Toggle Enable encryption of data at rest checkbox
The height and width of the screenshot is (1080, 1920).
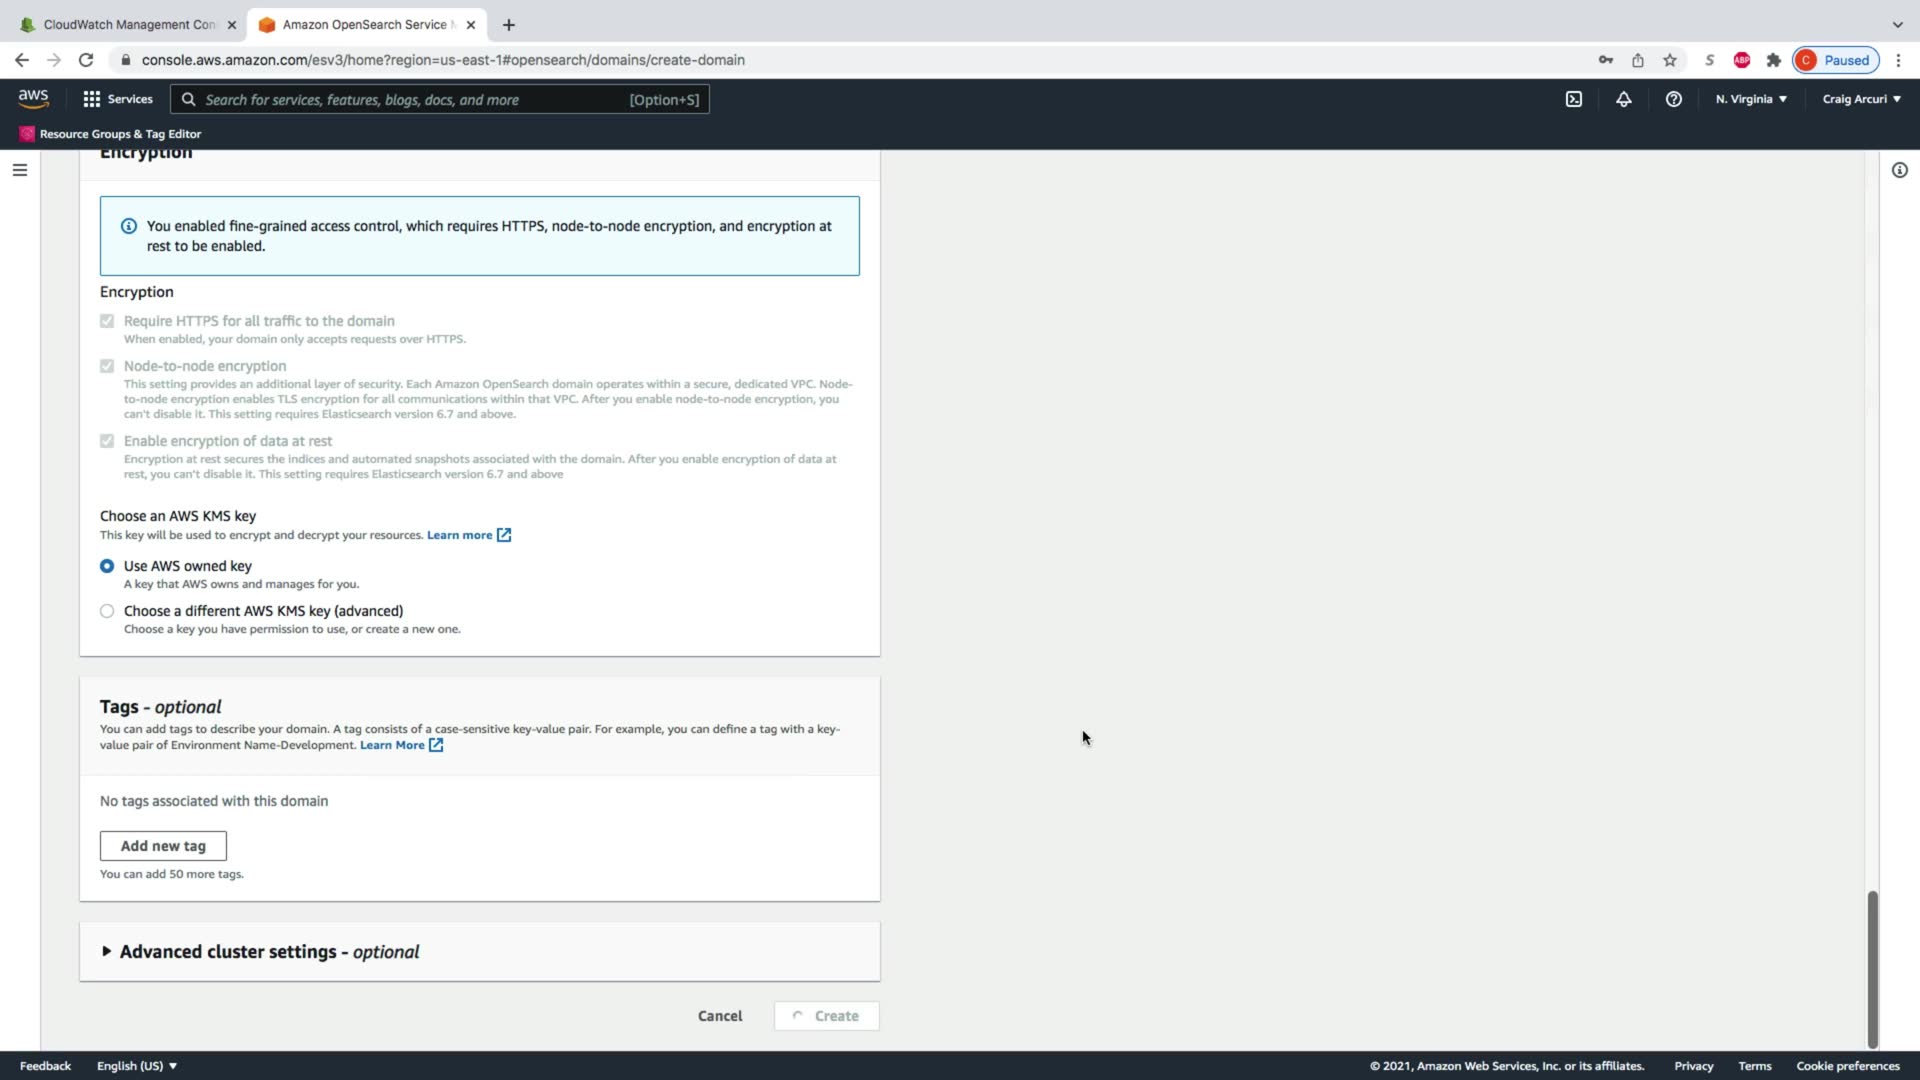[107, 441]
